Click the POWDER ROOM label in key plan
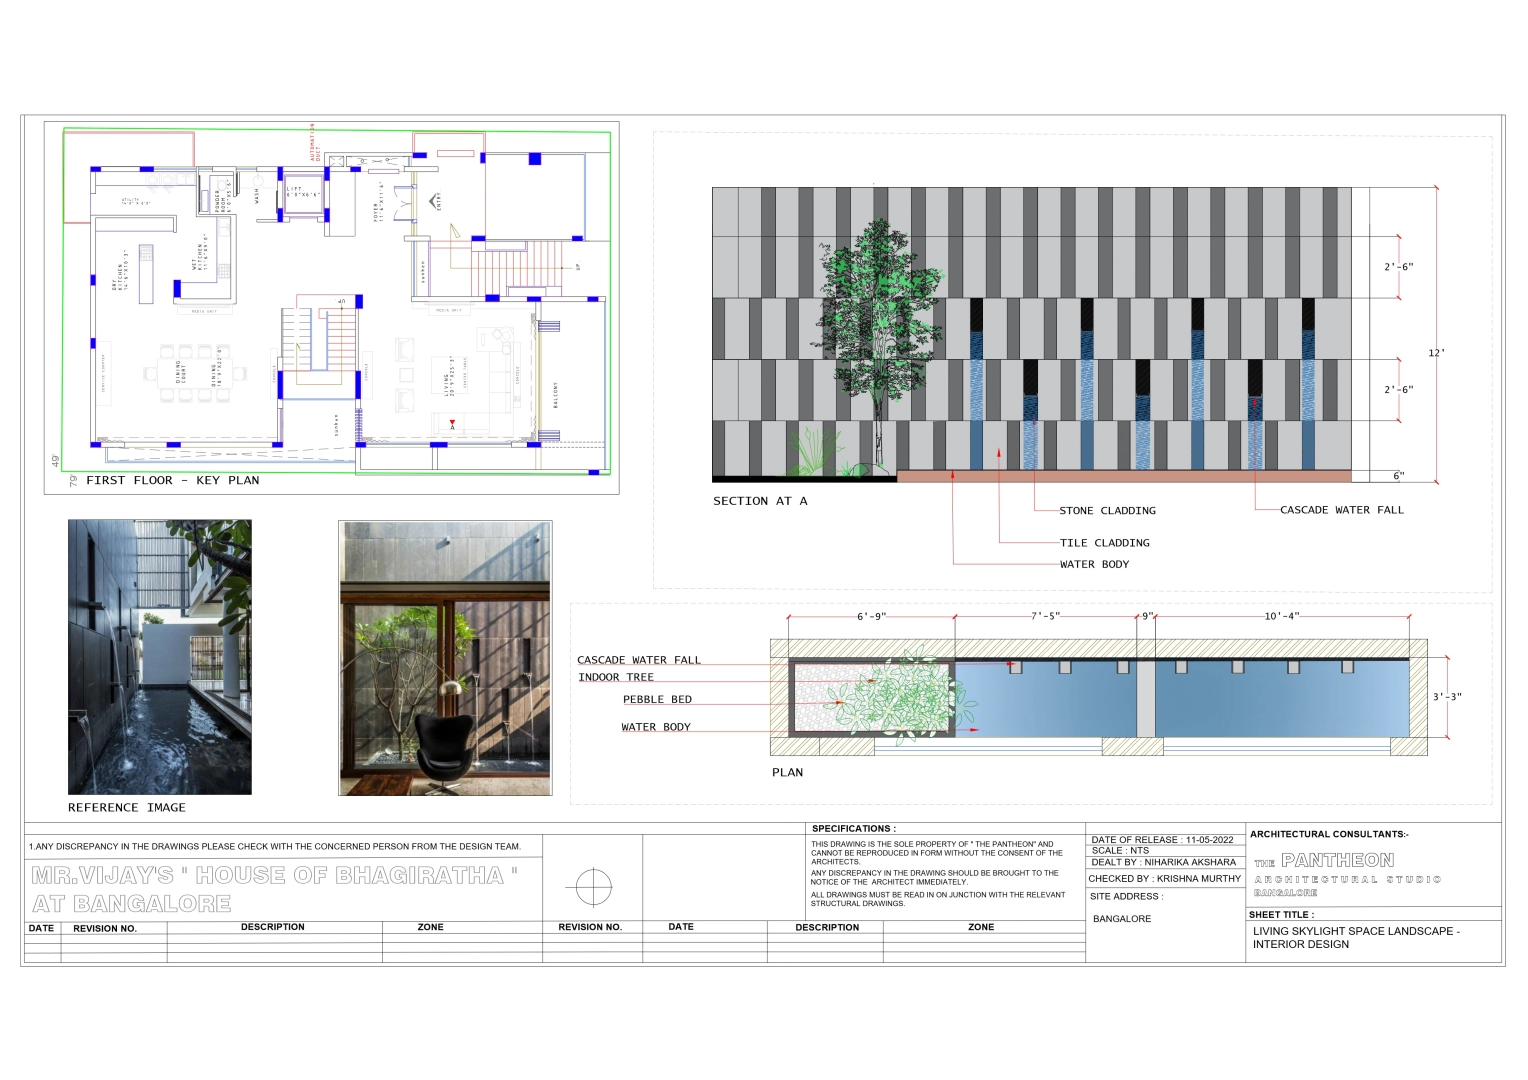The image size is (1528, 1080). (223, 196)
